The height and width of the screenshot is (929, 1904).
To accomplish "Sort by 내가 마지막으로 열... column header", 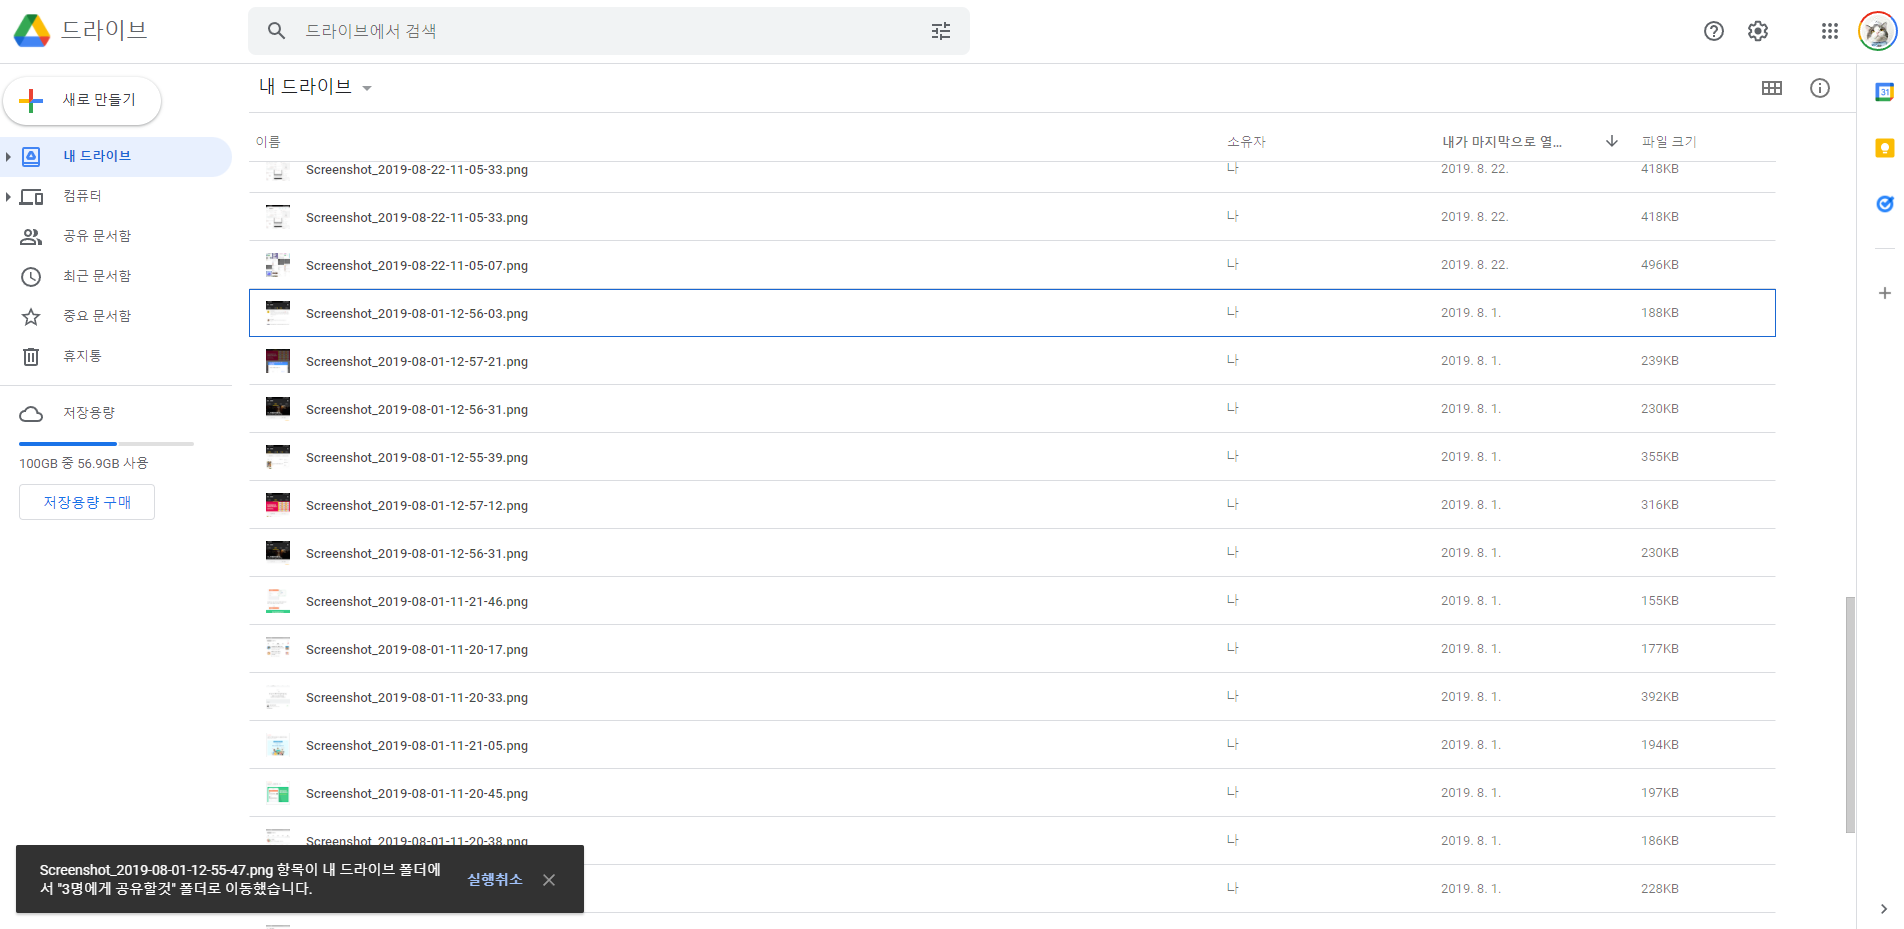I will click(1502, 142).
